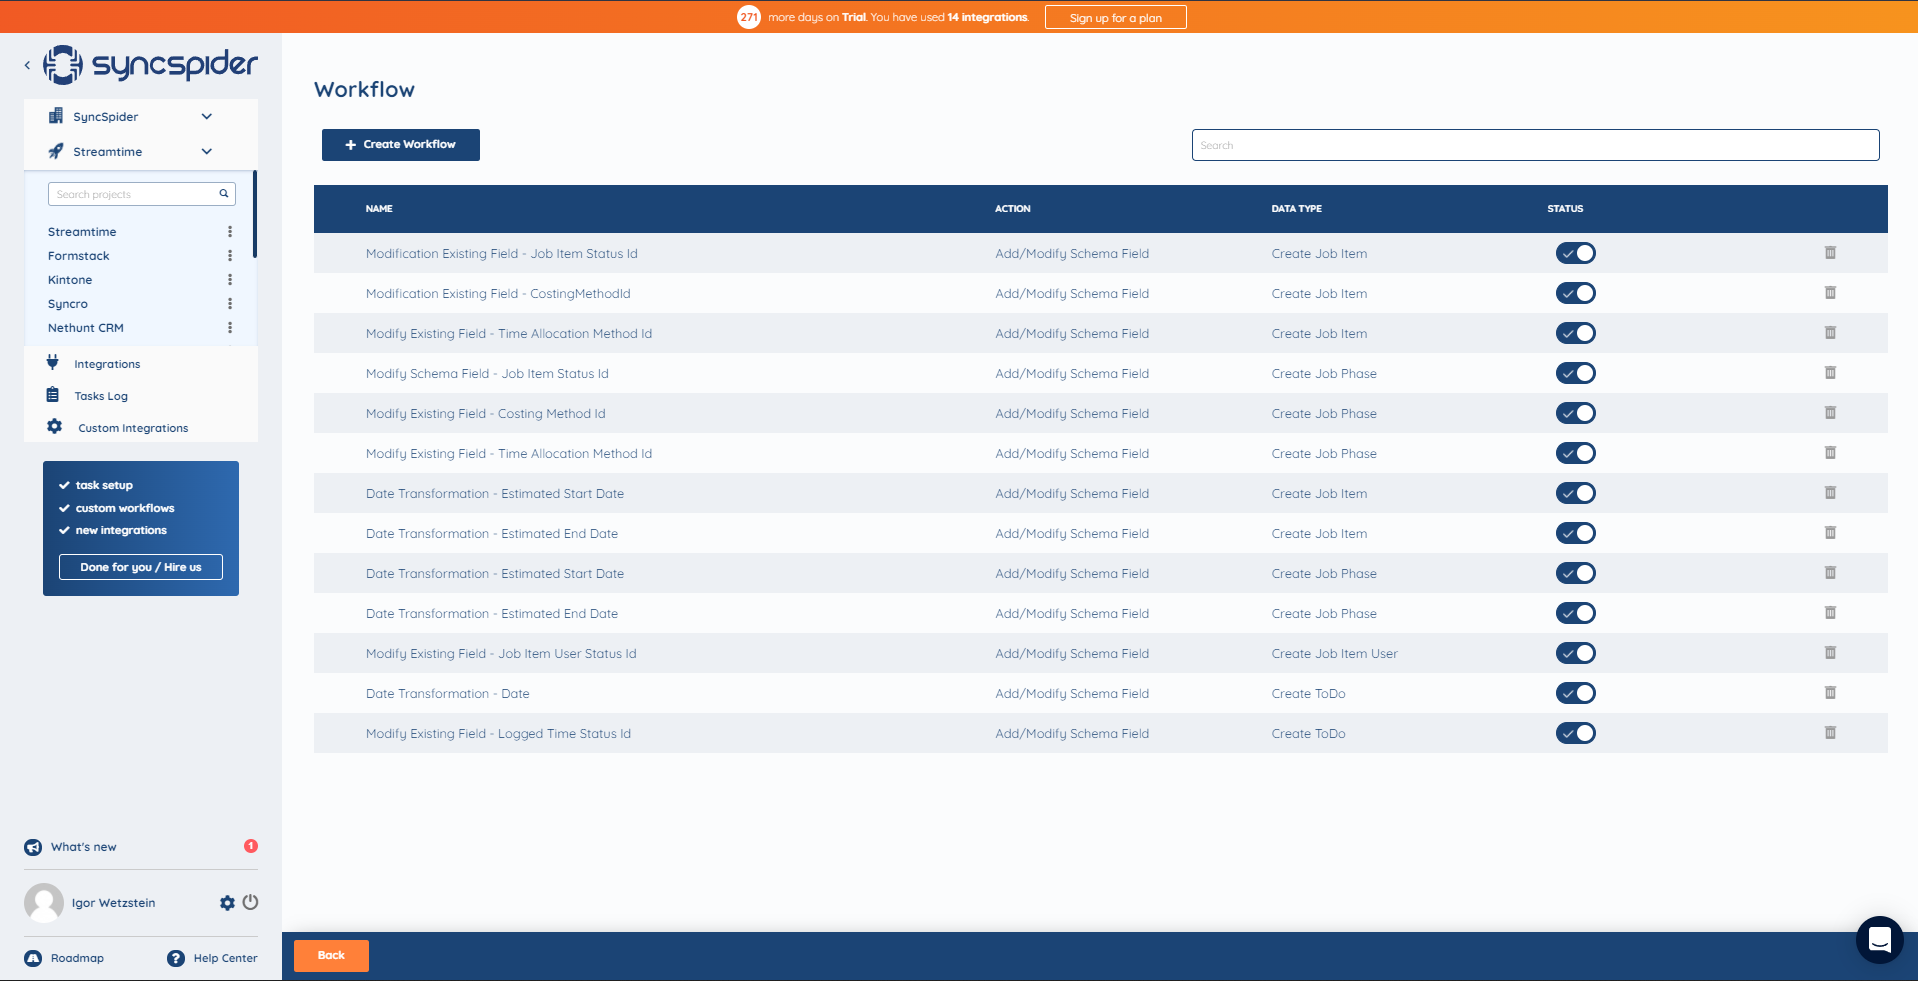Viewport: 1918px width, 981px height.
Task: Open the Syncro project options menu
Action: click(230, 304)
